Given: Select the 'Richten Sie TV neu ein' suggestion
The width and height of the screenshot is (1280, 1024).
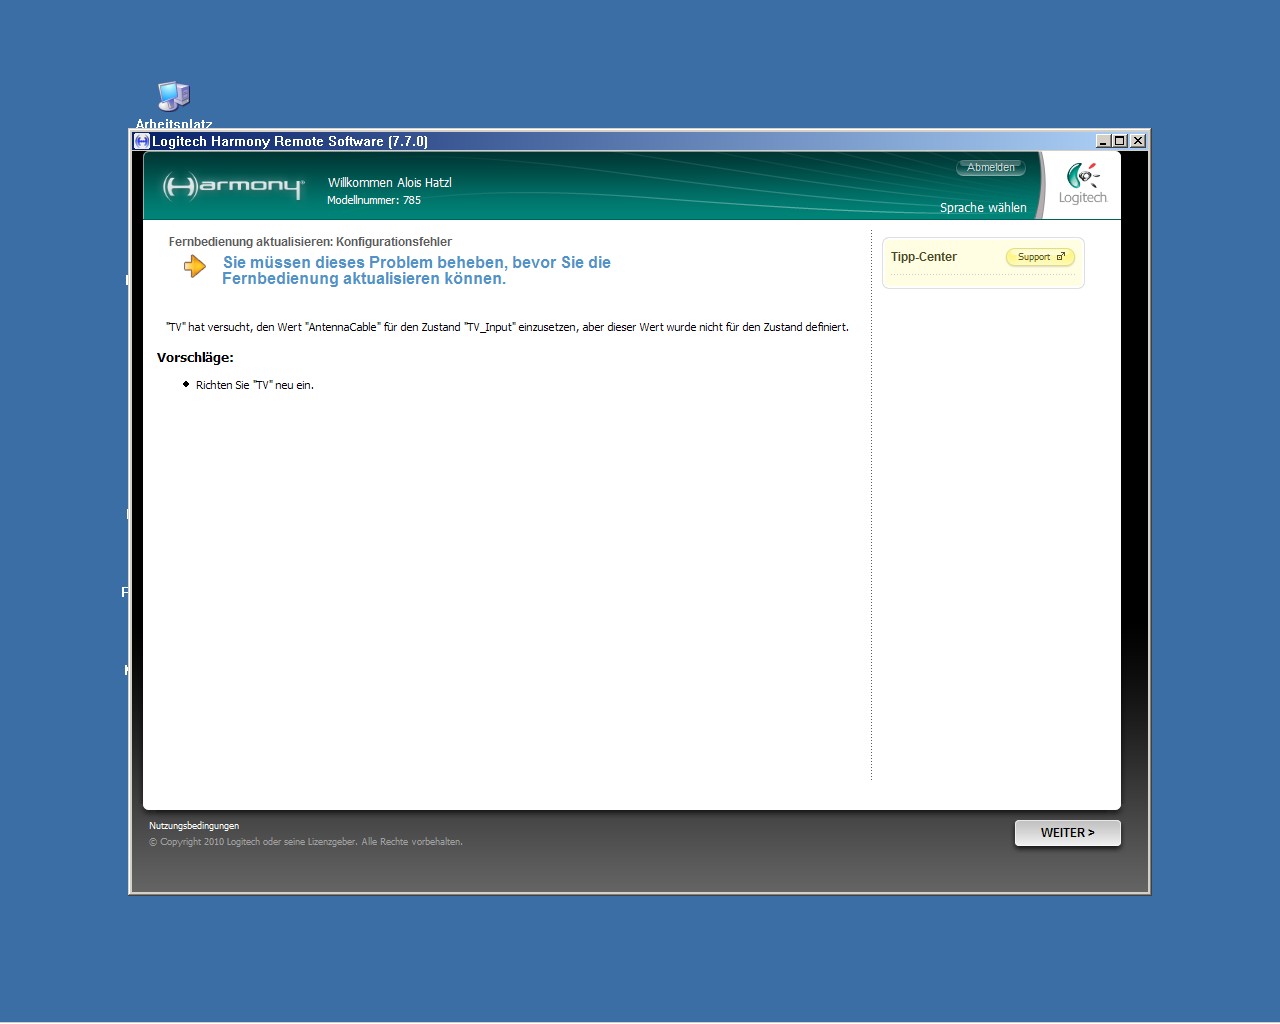Looking at the screenshot, I should [254, 385].
